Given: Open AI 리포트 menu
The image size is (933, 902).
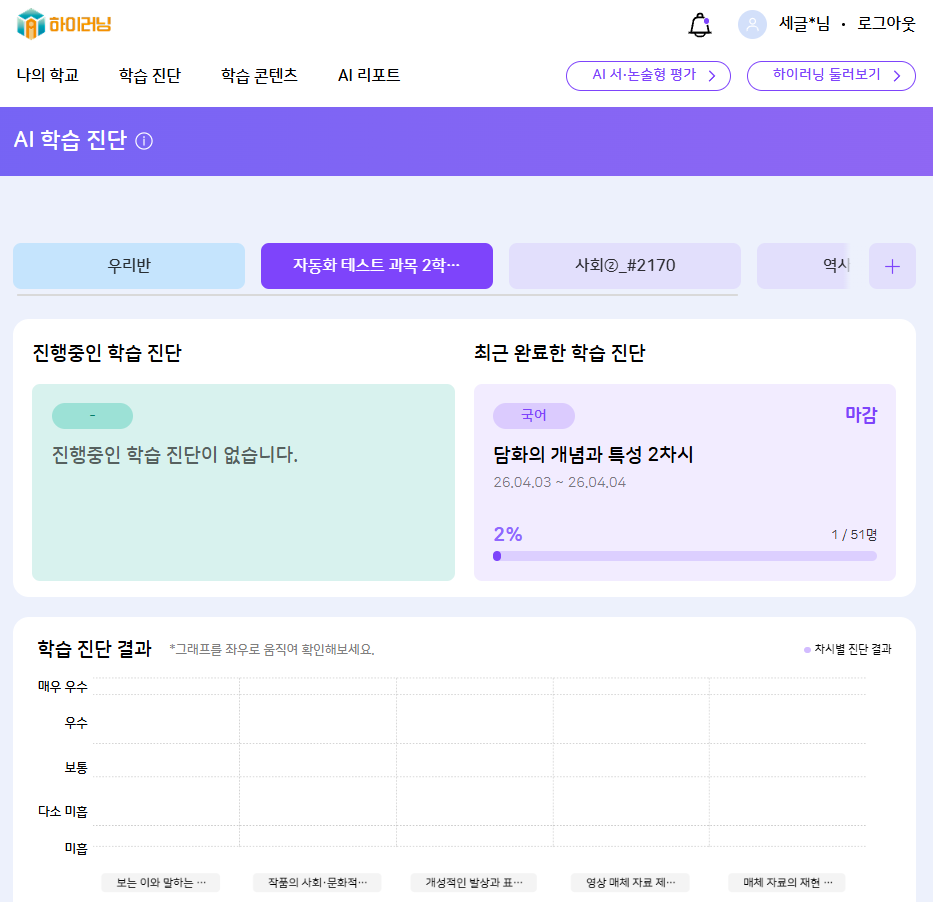Looking at the screenshot, I should [x=369, y=76].
